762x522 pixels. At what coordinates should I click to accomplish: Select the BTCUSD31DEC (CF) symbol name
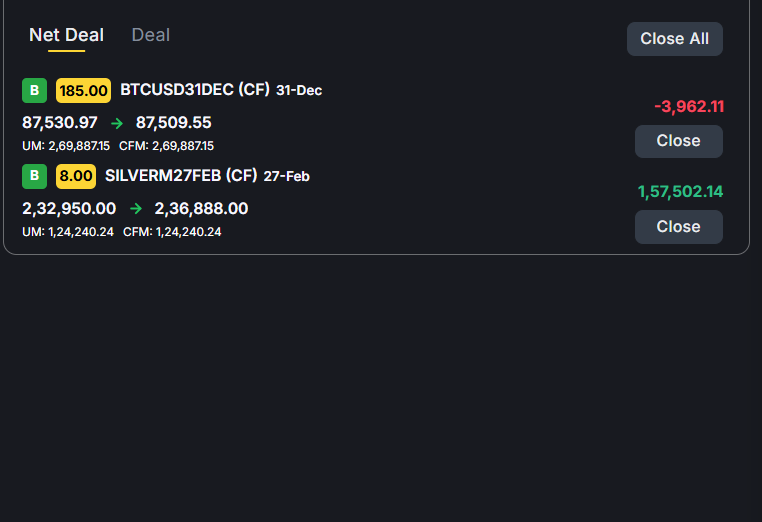click(x=195, y=90)
